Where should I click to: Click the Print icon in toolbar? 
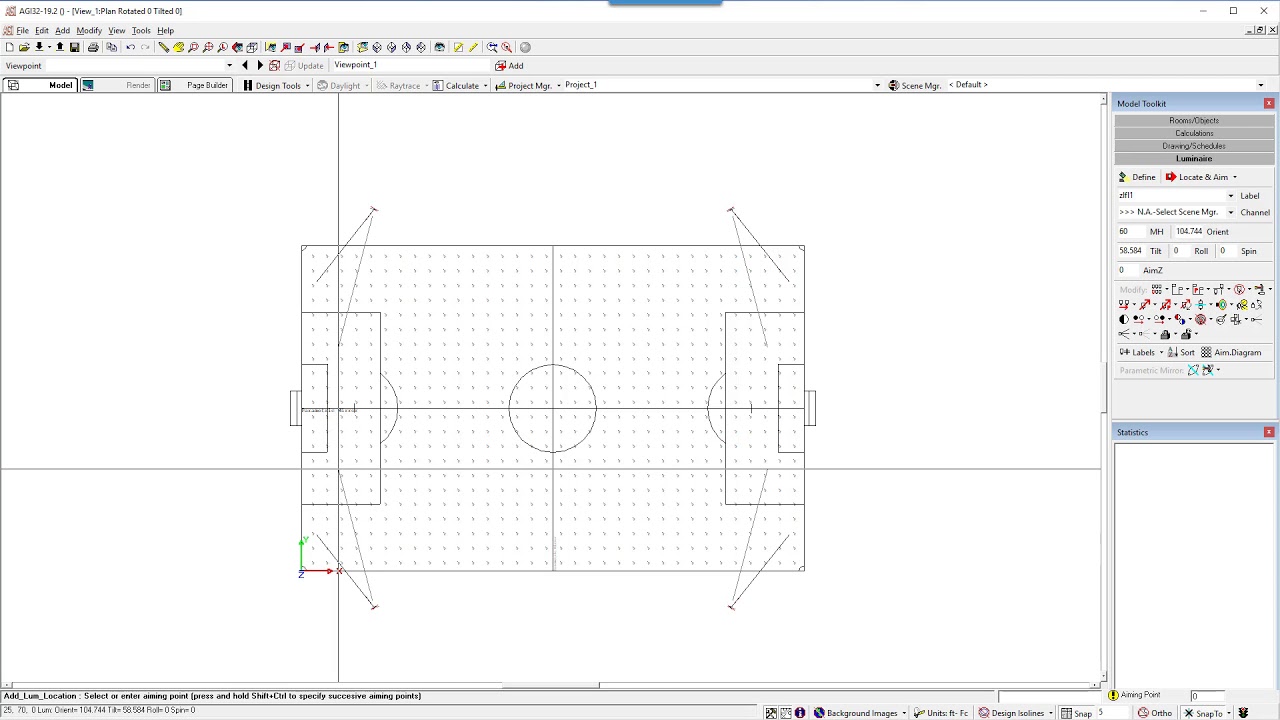[x=93, y=47]
